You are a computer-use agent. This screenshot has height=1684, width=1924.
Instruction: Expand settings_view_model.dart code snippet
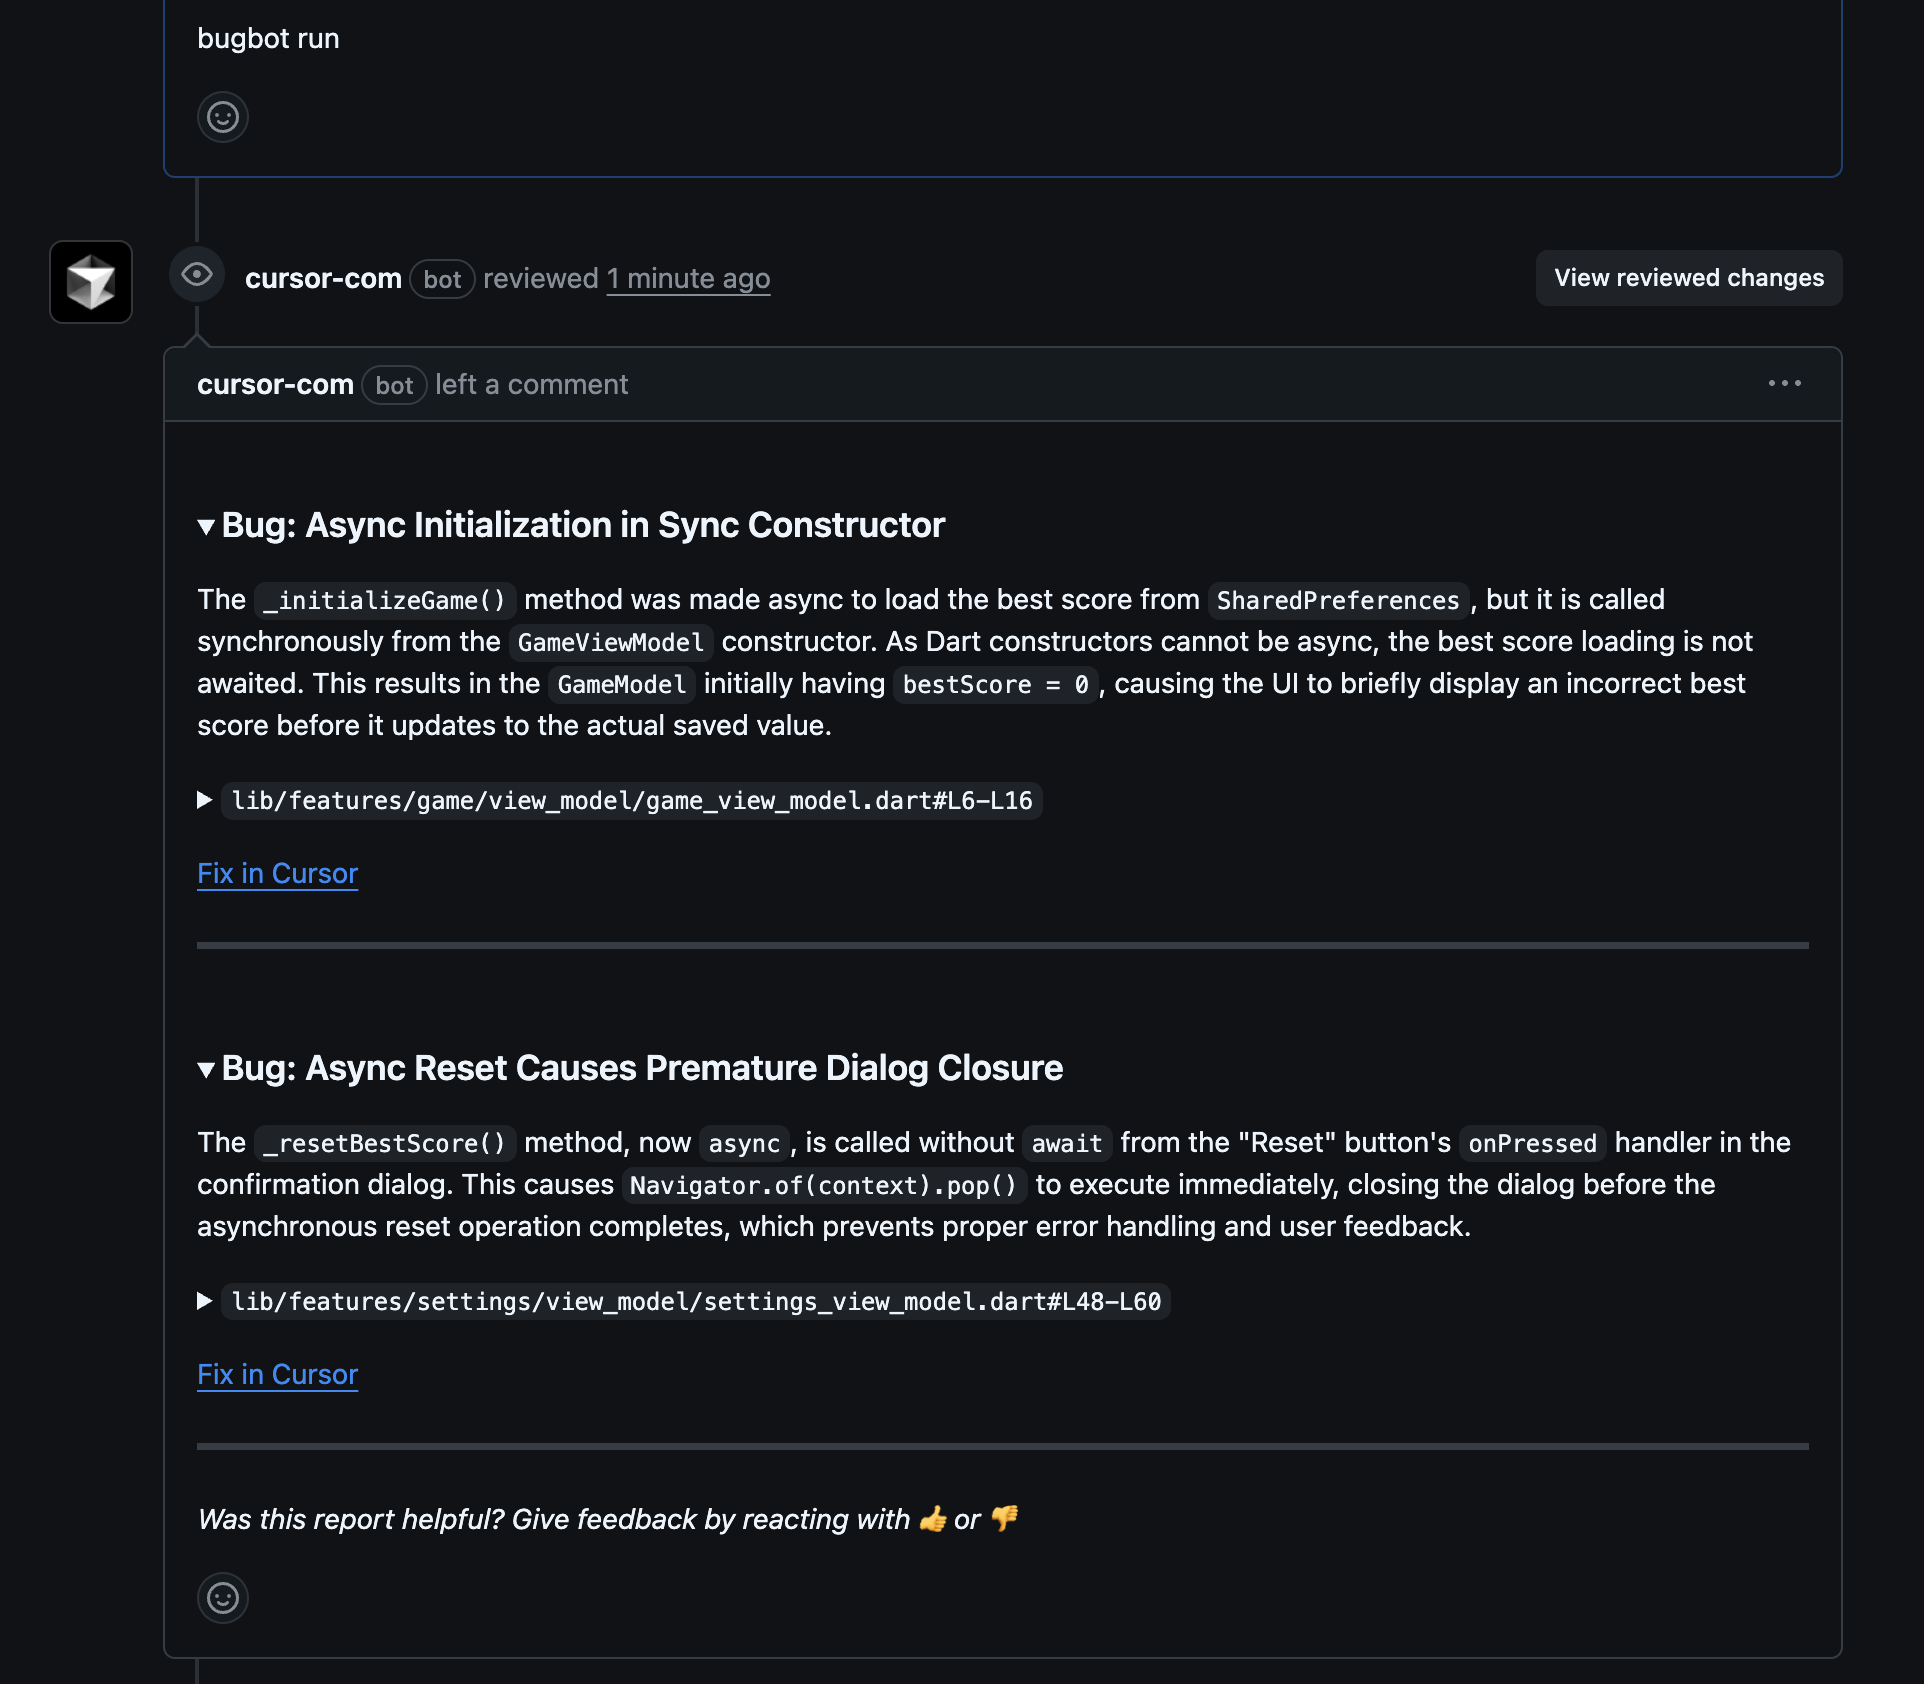[205, 1301]
